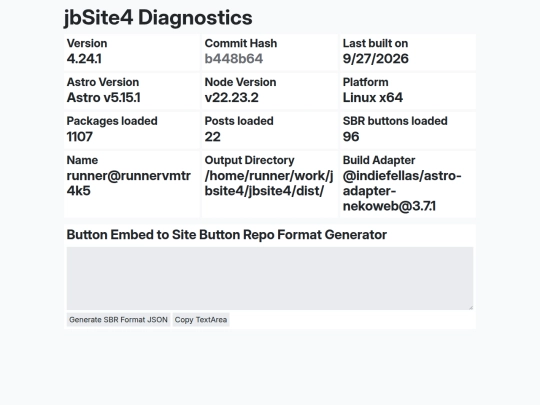Select packages loaded count 1107
Image resolution: width=540 pixels, height=405 pixels.
coord(80,137)
